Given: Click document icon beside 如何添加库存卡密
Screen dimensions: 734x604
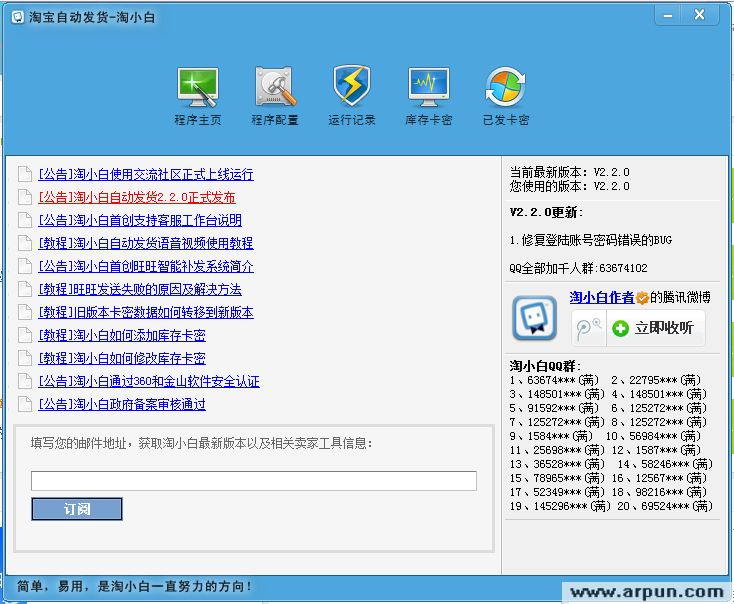Looking at the screenshot, I should [x=25, y=335].
